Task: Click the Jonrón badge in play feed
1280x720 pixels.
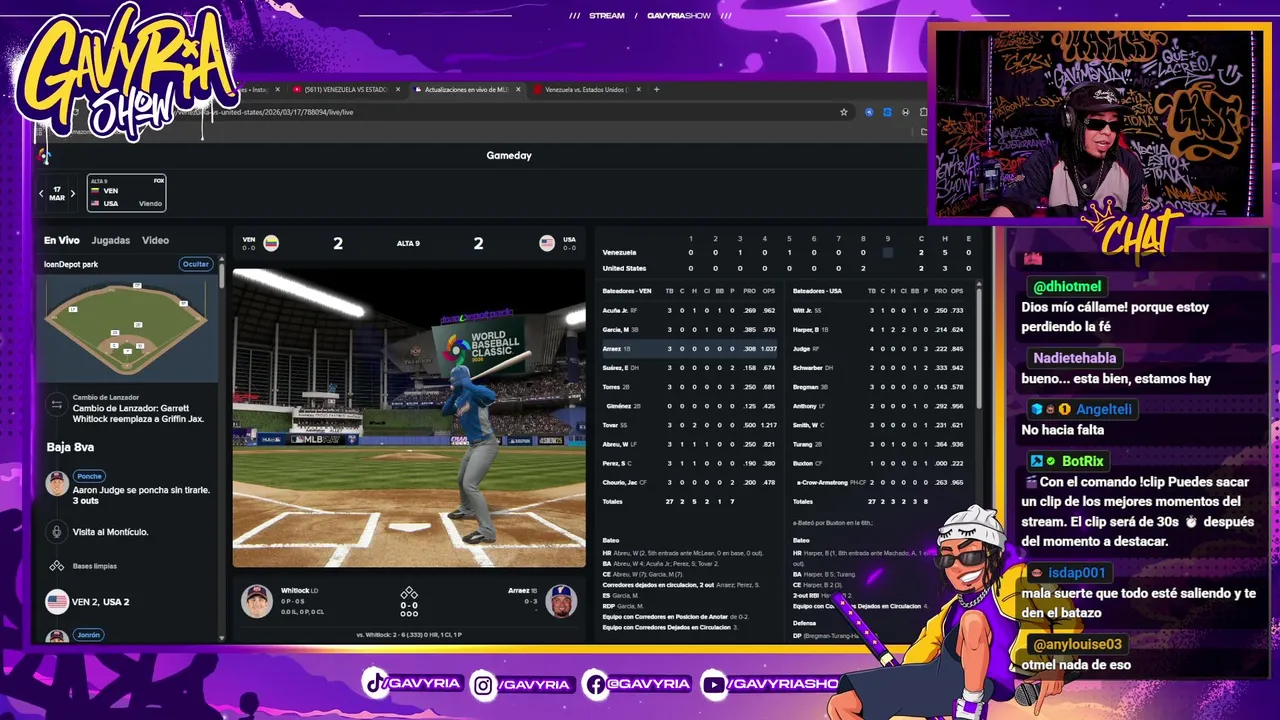Action: 89,635
